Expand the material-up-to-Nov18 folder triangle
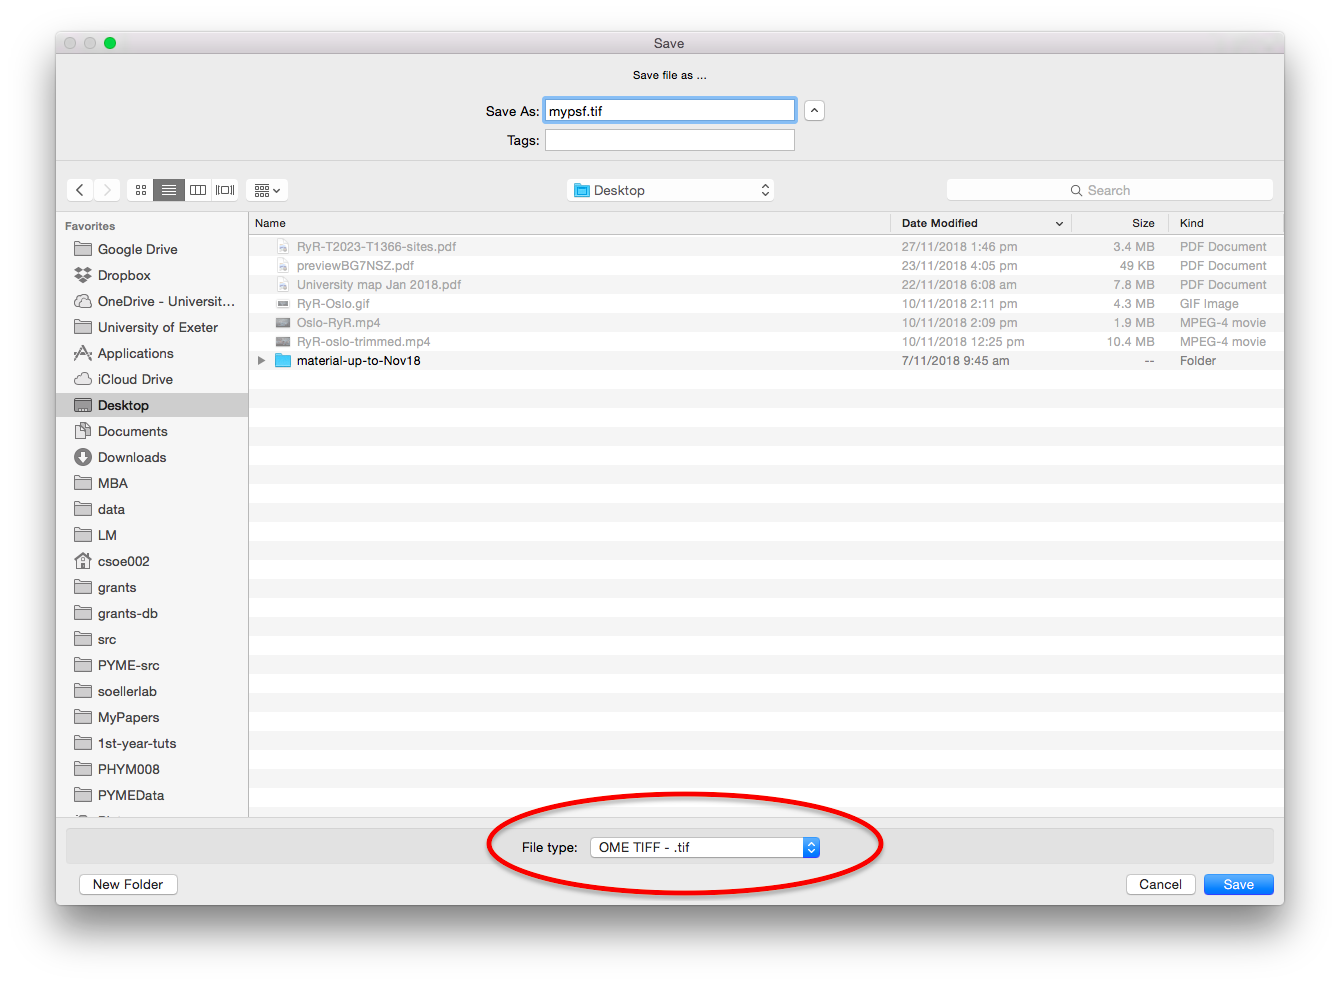 coord(262,361)
